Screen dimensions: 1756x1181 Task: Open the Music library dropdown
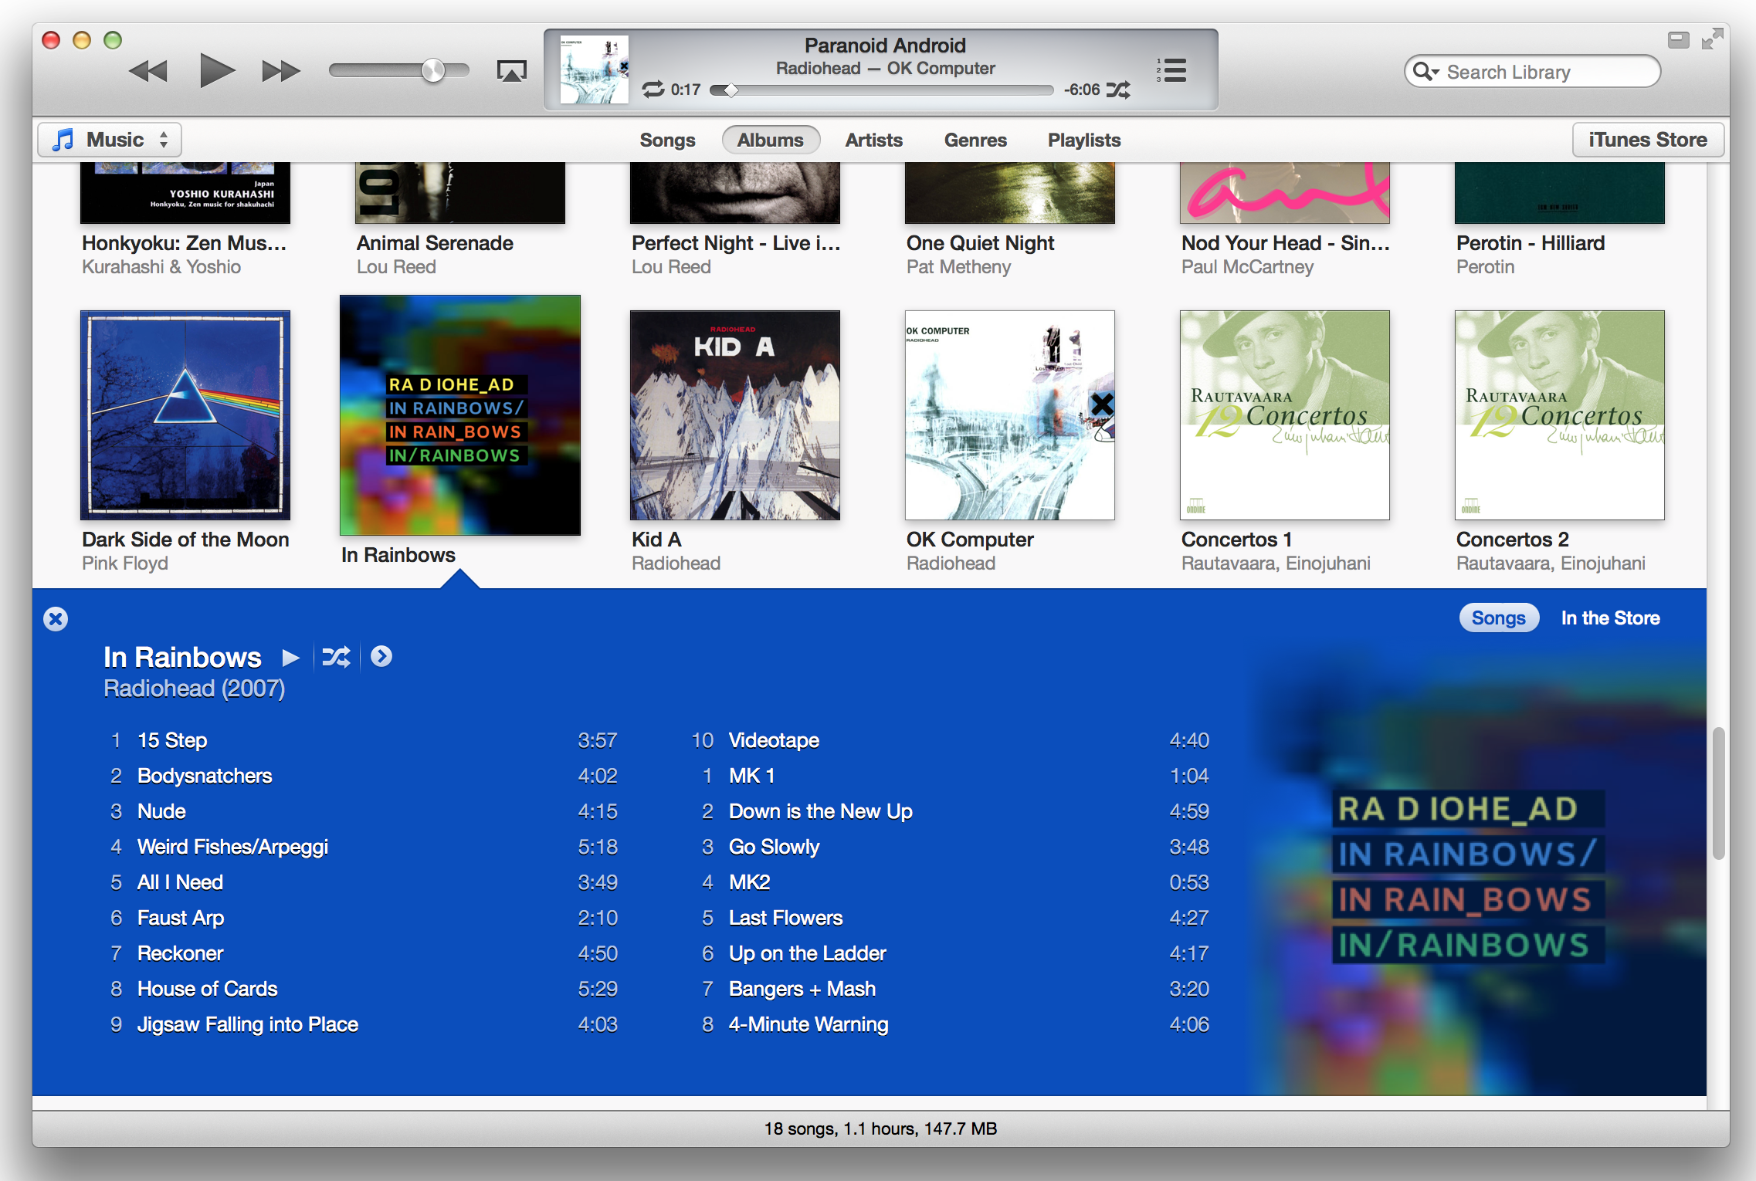click(x=110, y=140)
